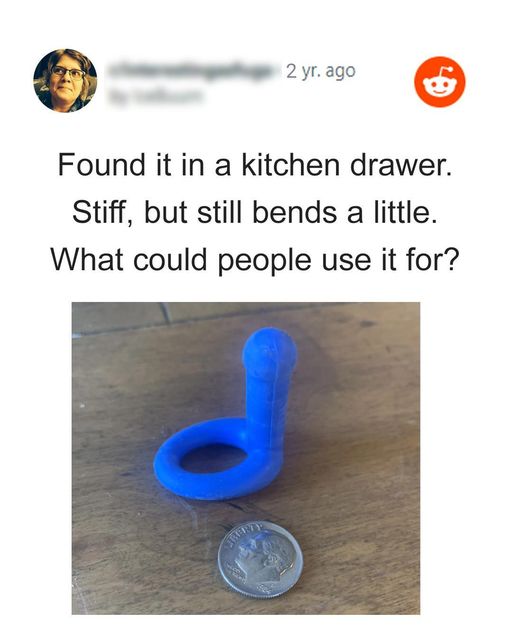This screenshot has height=640, width=512.
Task: Click the rounded top of the blue upright stem
Action: [269, 348]
